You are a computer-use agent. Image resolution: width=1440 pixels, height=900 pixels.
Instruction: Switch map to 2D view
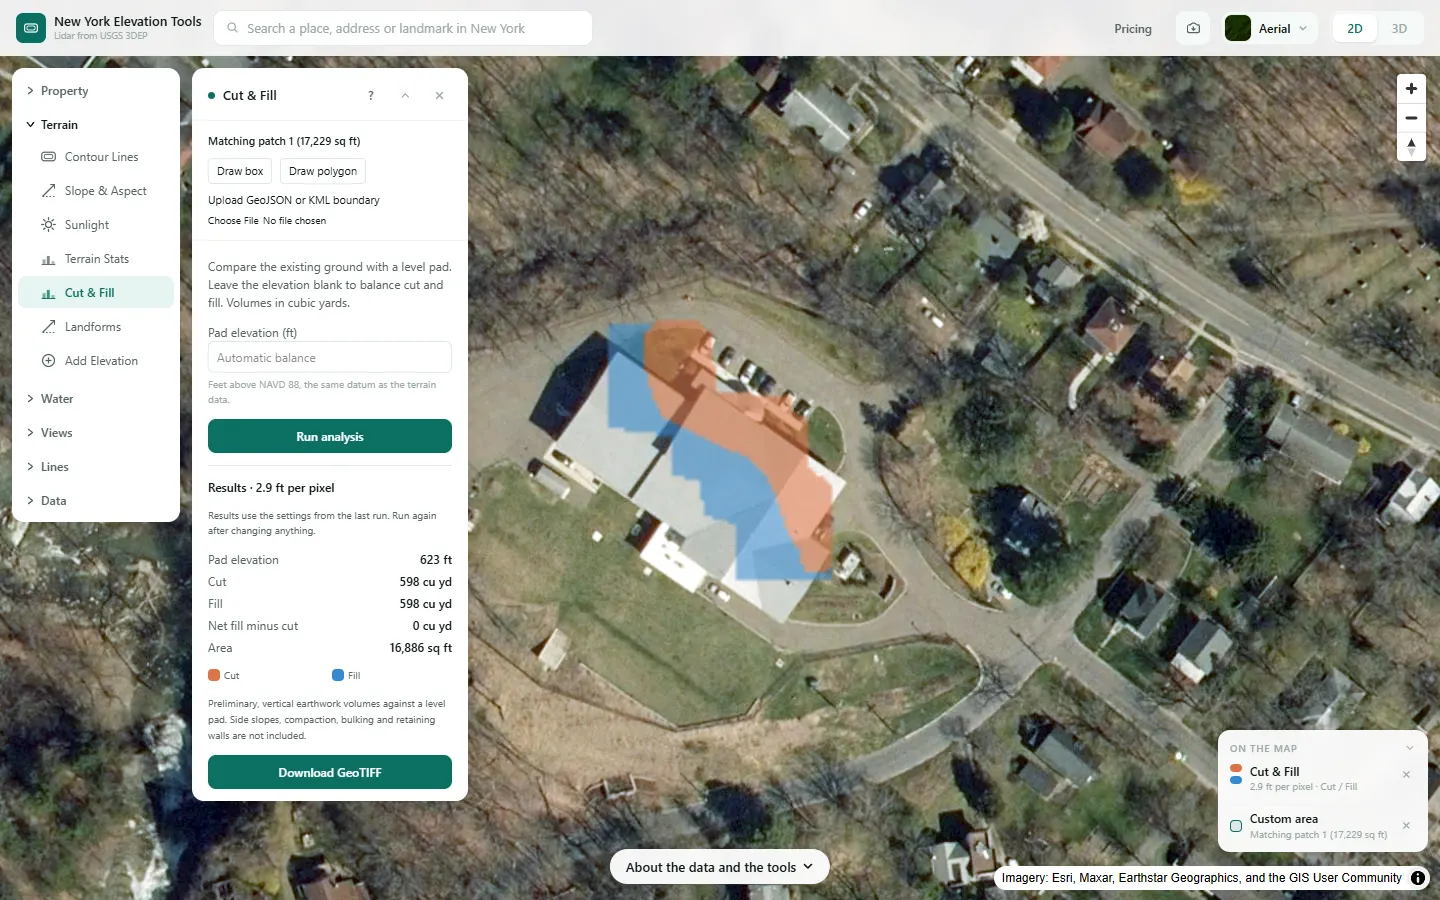point(1355,29)
